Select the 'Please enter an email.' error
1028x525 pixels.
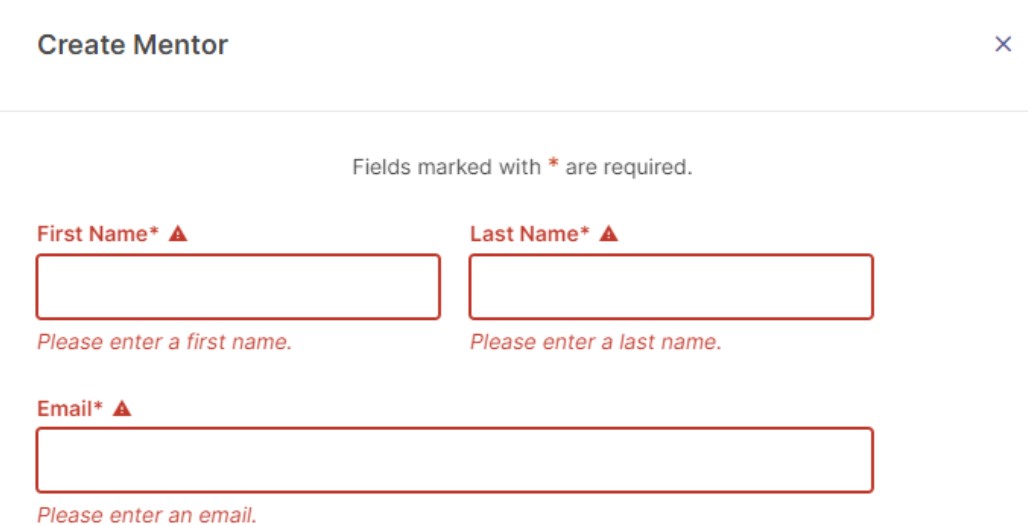(x=147, y=515)
